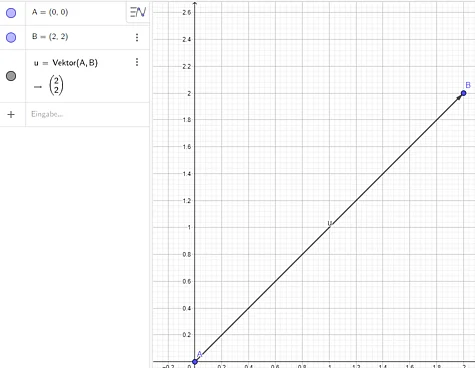Toggle visibility of point B
This screenshot has width=475, height=368.
[x=11, y=37]
